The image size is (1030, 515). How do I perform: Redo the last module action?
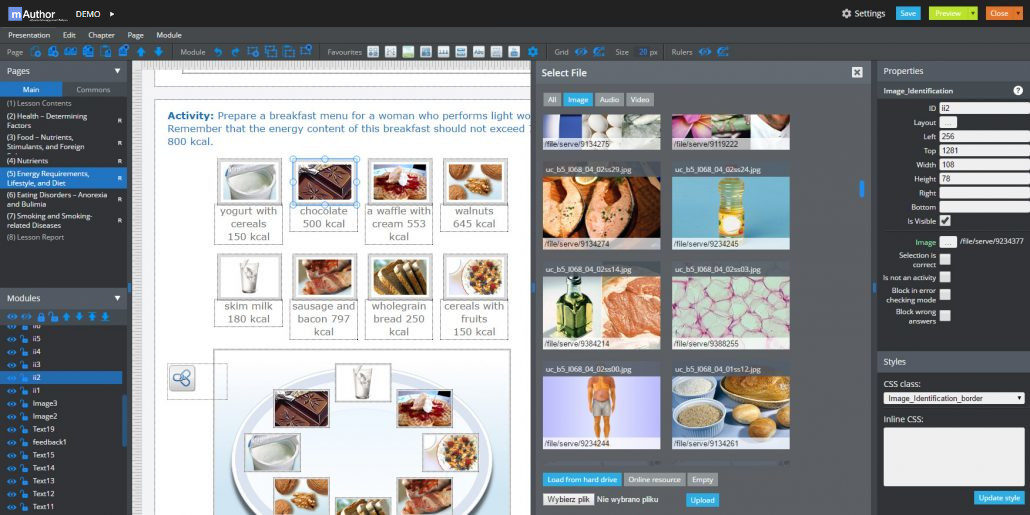tap(236, 52)
